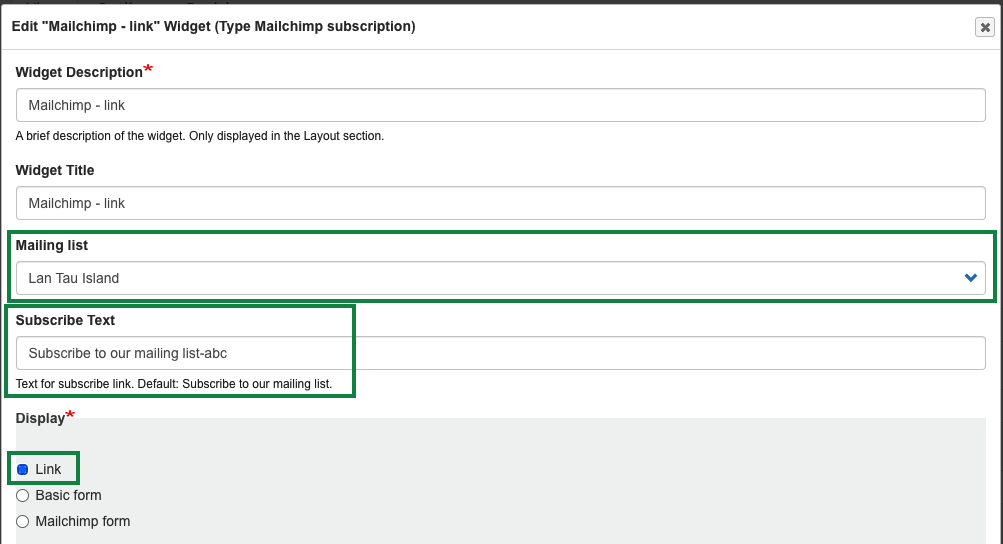Image resolution: width=1003 pixels, height=544 pixels.
Task: Click the Display label
Action: tap(40, 418)
